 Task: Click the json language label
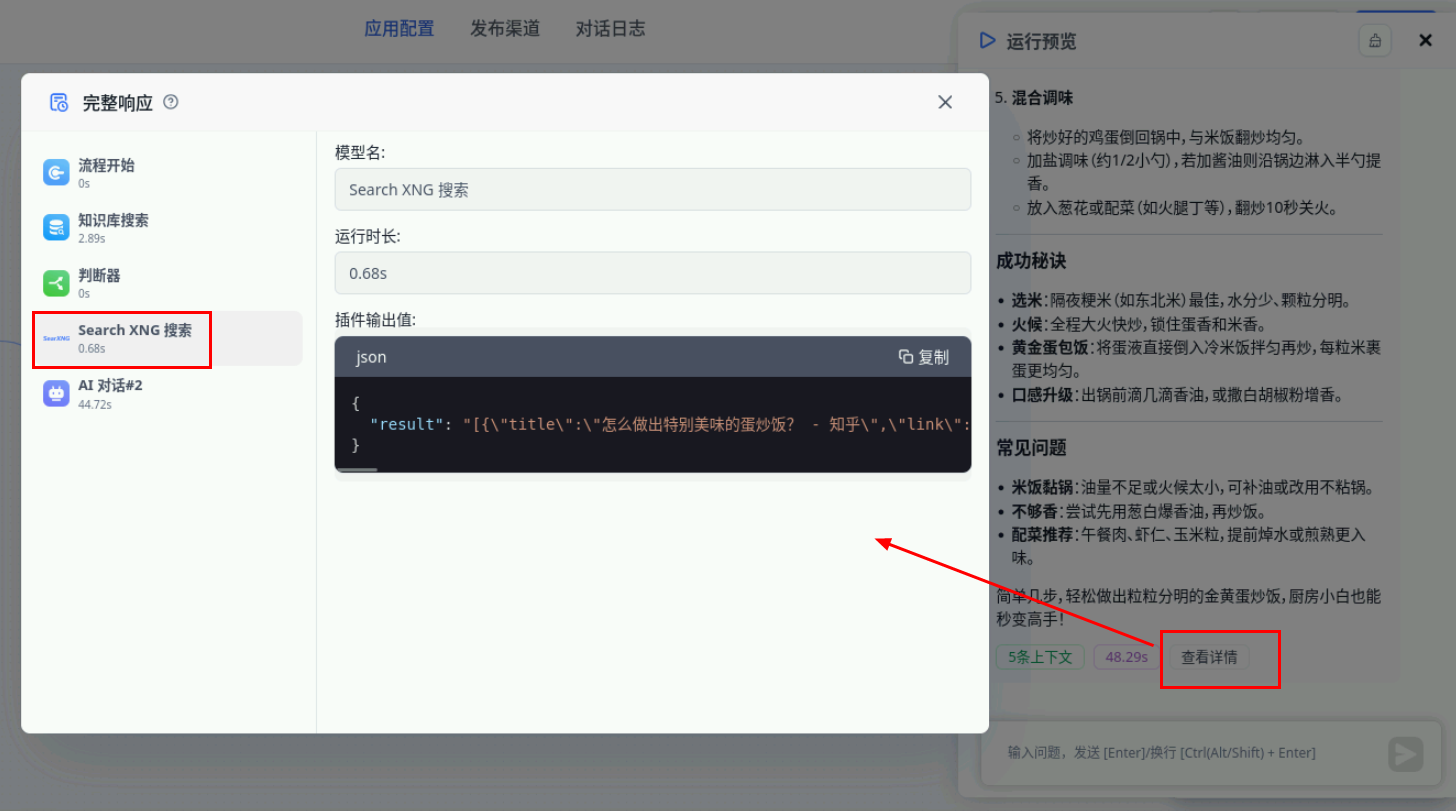coord(371,357)
